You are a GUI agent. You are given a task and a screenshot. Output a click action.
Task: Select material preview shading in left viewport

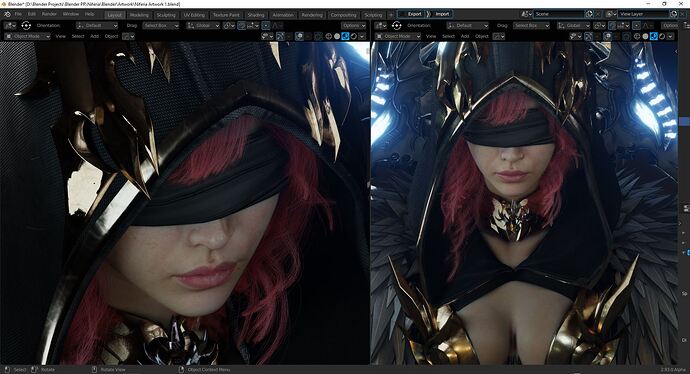point(345,37)
